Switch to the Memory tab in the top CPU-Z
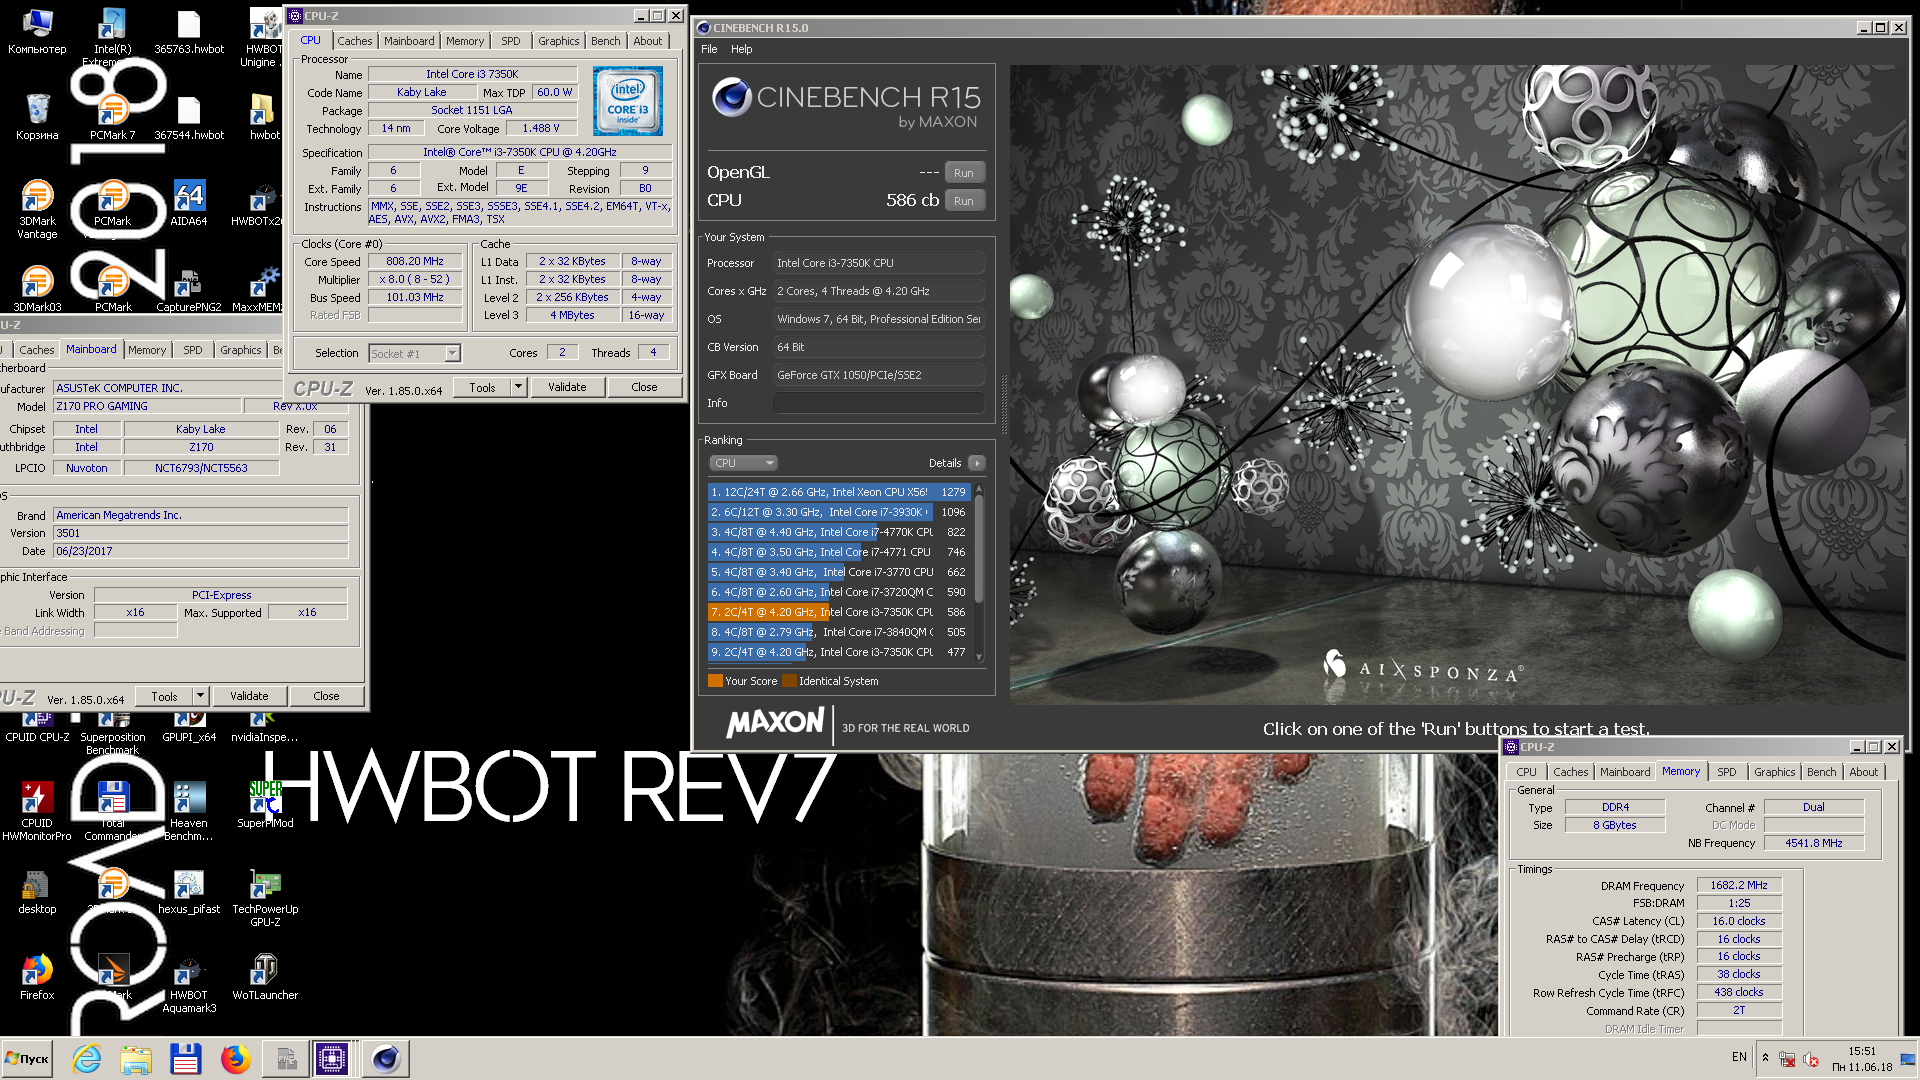Viewport: 1920px width, 1080px height. (x=465, y=41)
